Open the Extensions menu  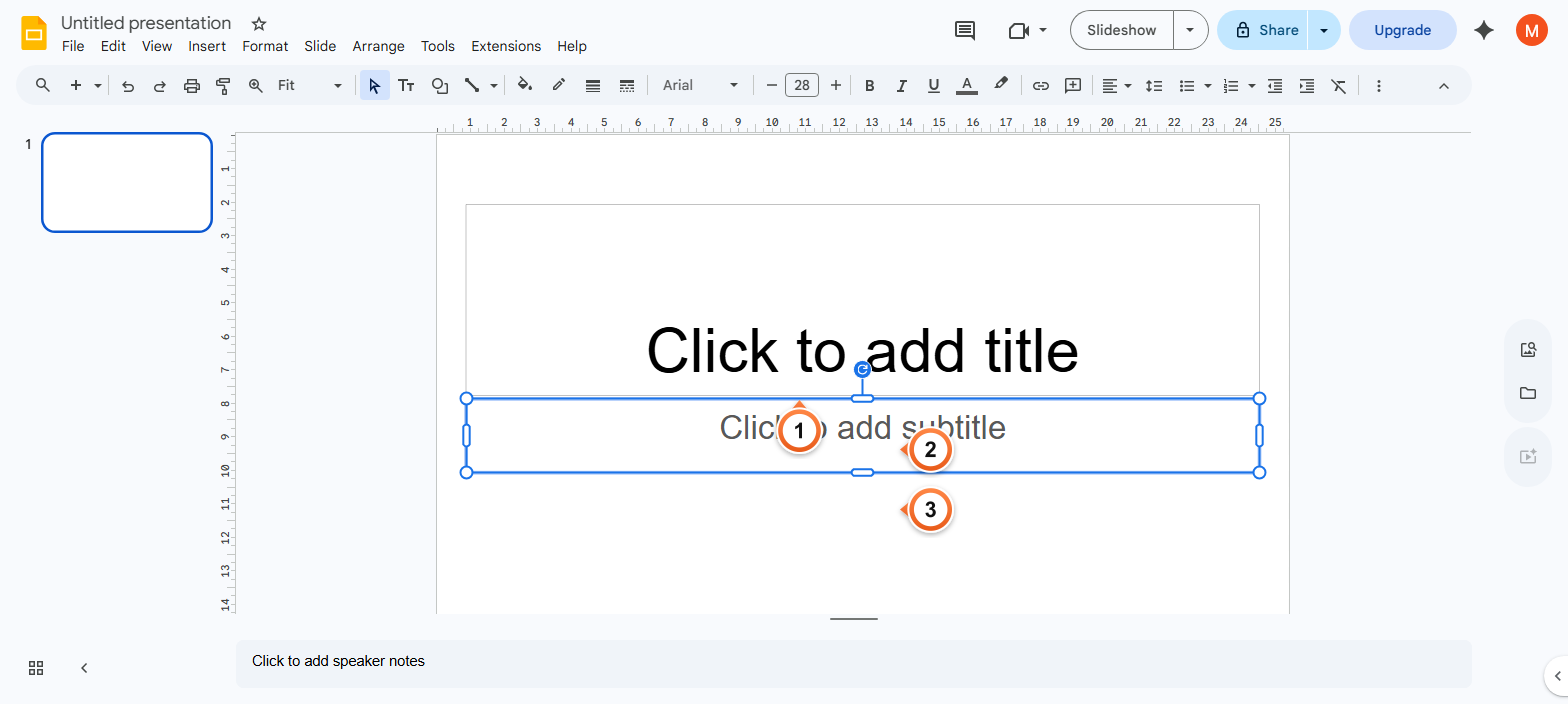(x=506, y=46)
